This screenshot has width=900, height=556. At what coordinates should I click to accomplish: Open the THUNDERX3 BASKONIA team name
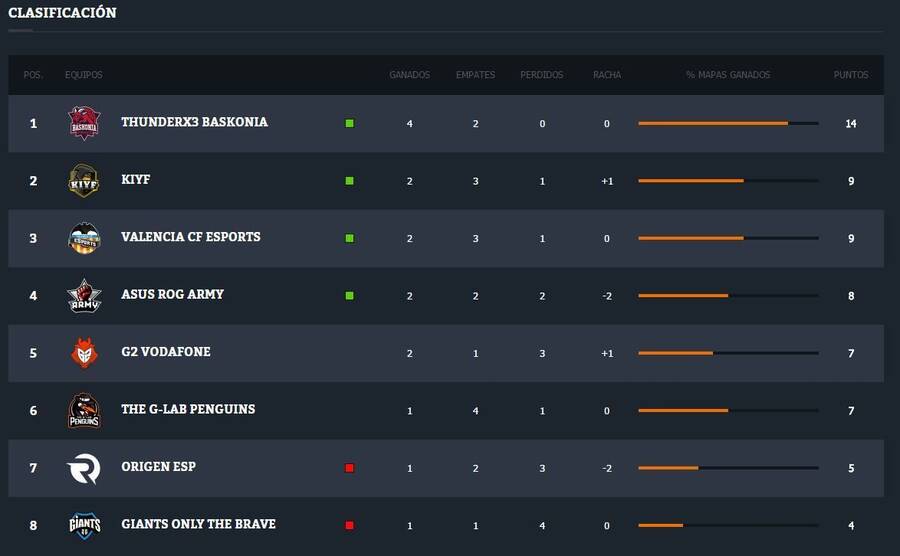(194, 122)
